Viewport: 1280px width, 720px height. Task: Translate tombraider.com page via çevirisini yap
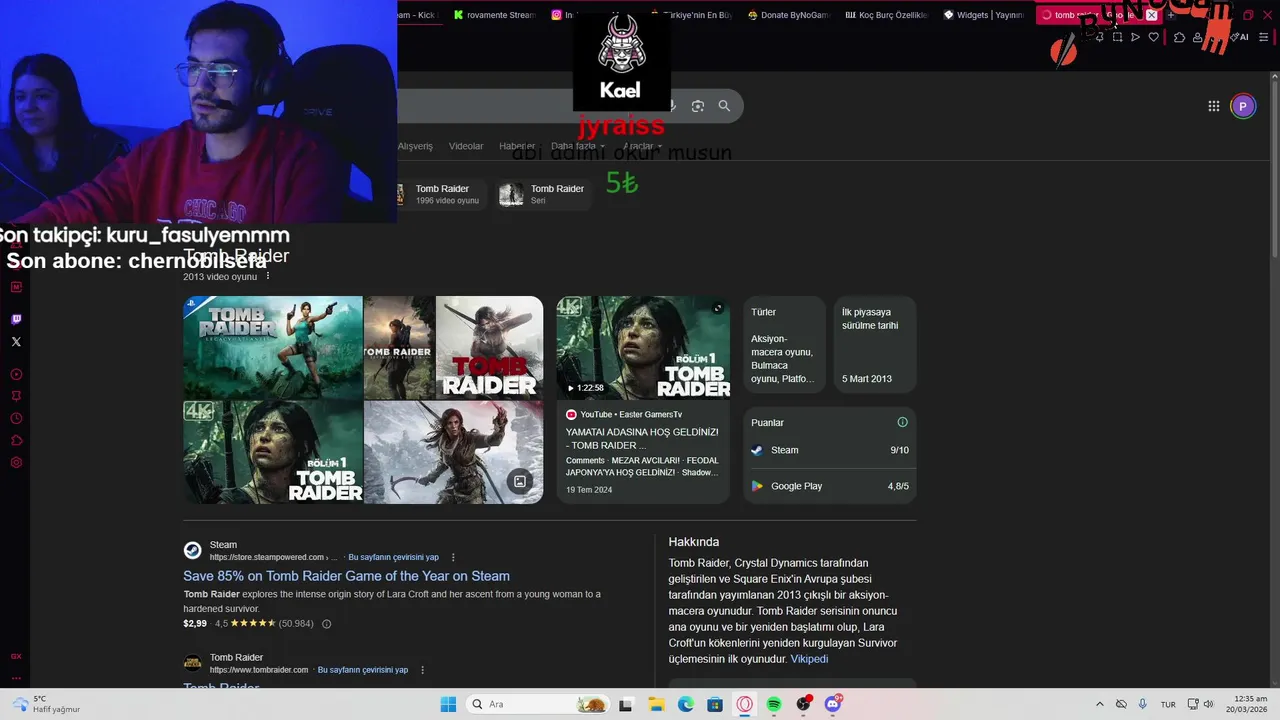click(363, 670)
